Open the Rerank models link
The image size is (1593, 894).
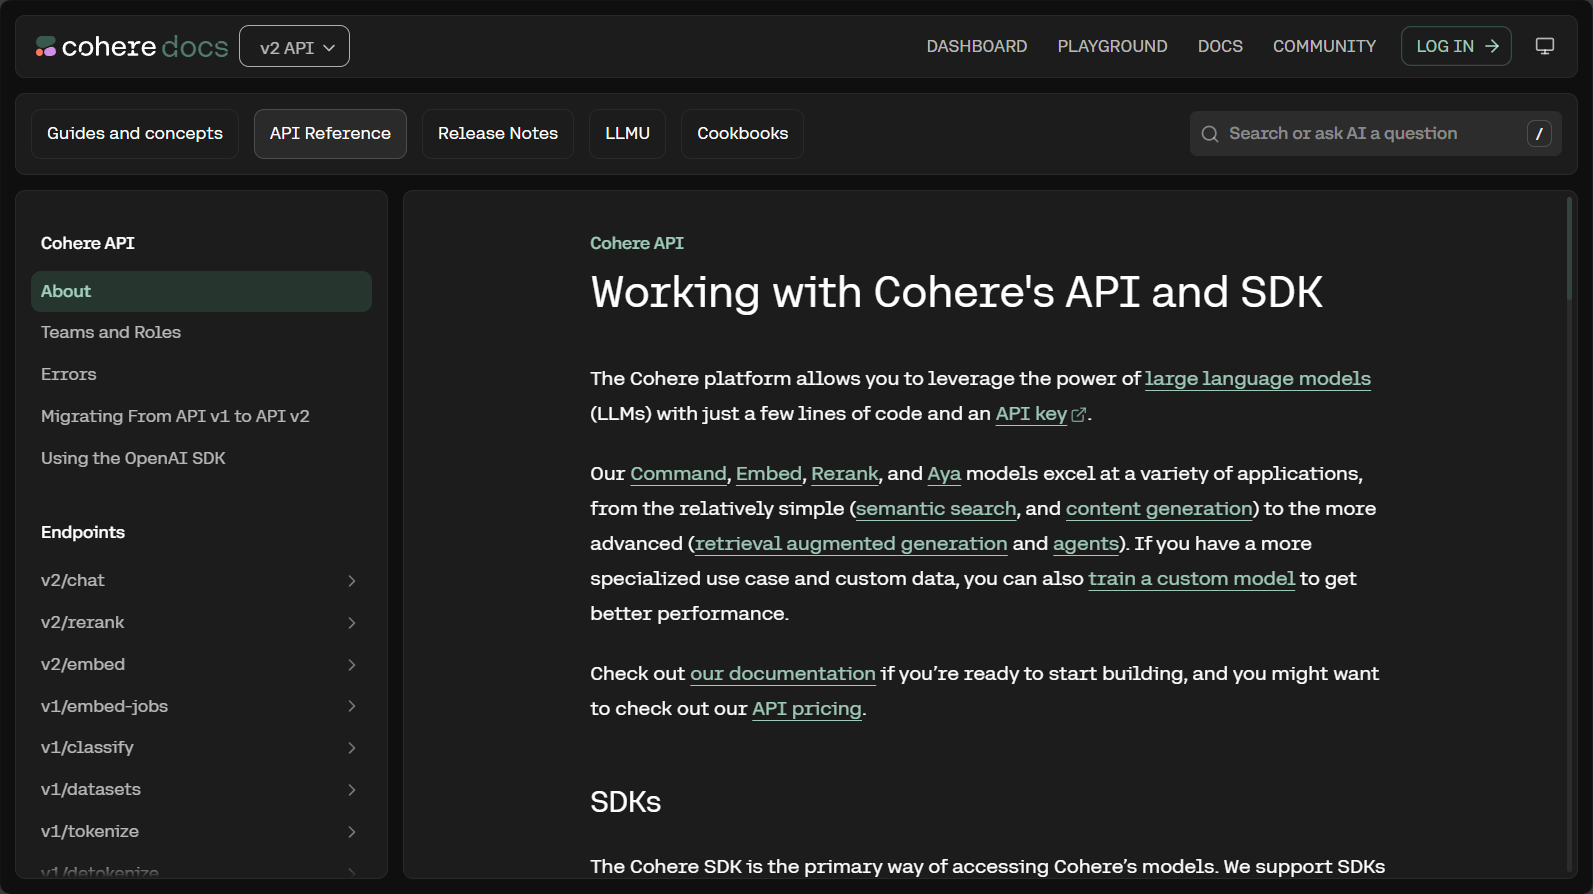pos(845,474)
